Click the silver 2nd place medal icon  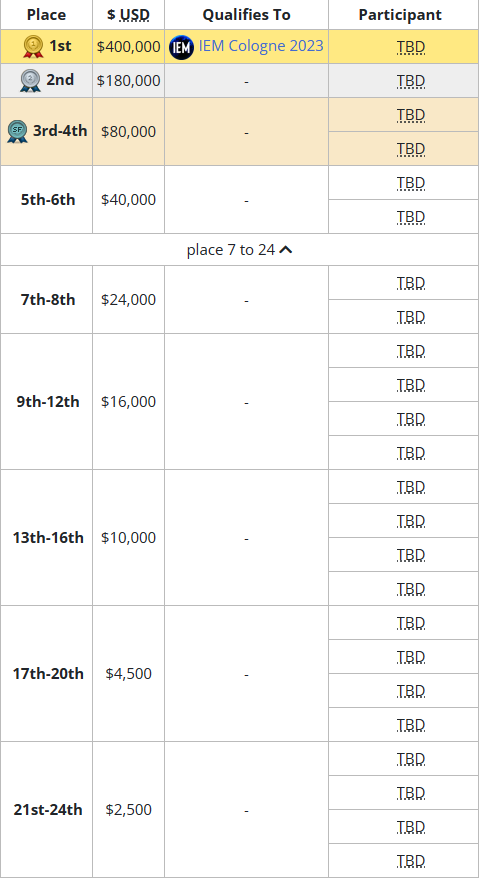pos(29,81)
